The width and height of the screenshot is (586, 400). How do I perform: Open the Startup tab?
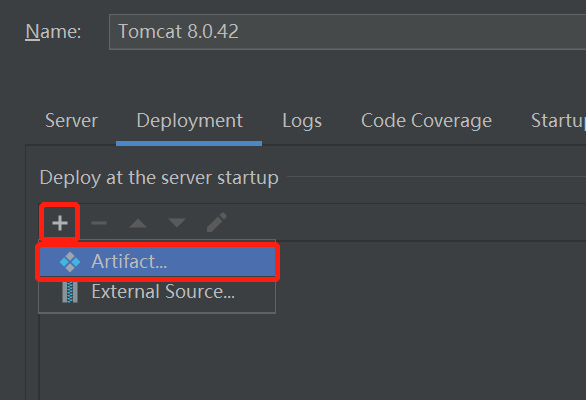pos(558,121)
